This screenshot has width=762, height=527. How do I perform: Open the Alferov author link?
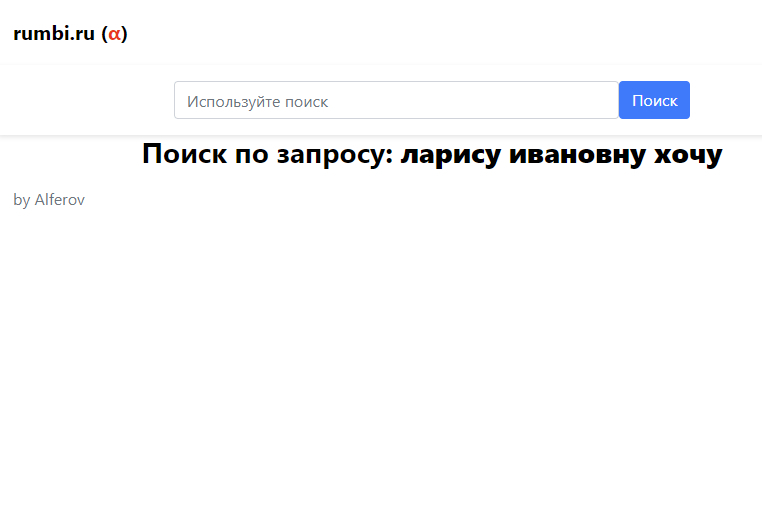coord(60,200)
